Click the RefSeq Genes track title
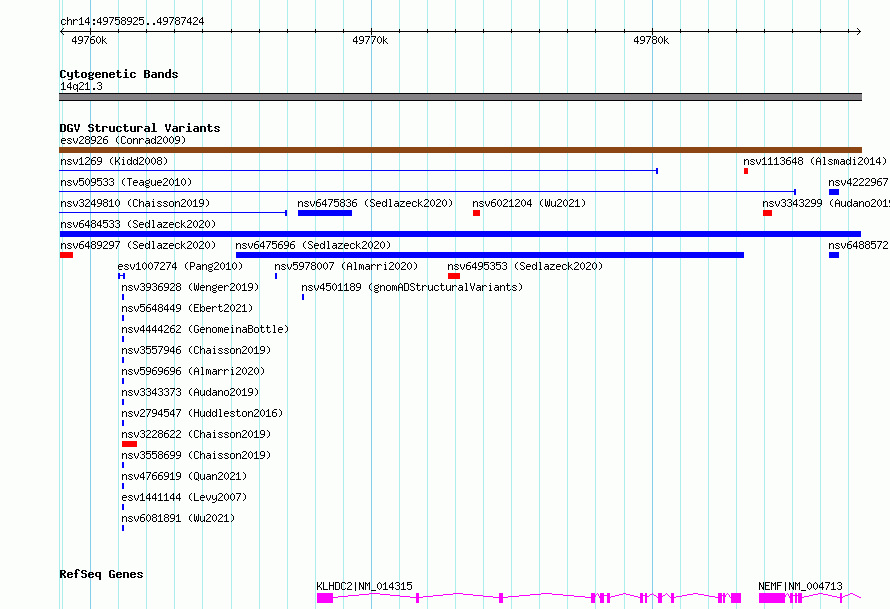Screen dimensions: 890x609 [x=101, y=574]
